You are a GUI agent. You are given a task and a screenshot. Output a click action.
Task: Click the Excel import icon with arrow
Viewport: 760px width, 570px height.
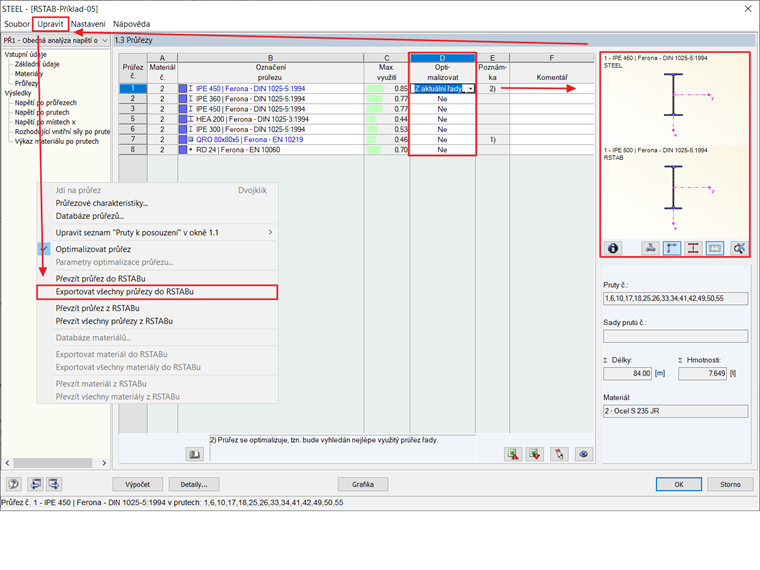pos(535,454)
